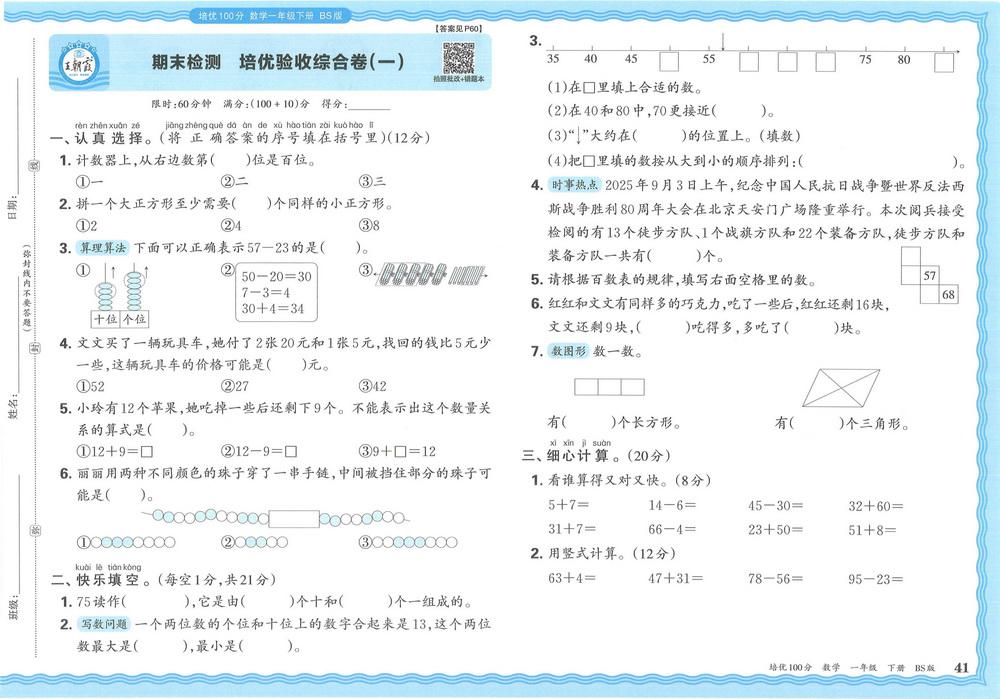Click the covered box on the bead bracelet

pyautogui.click(x=294, y=519)
